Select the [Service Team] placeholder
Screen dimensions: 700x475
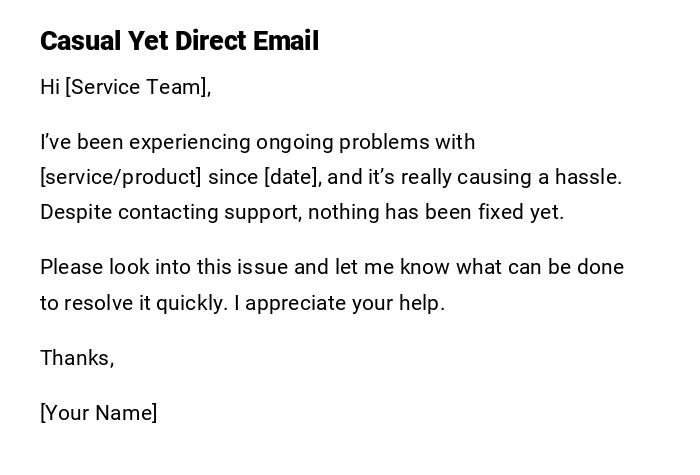(137, 87)
